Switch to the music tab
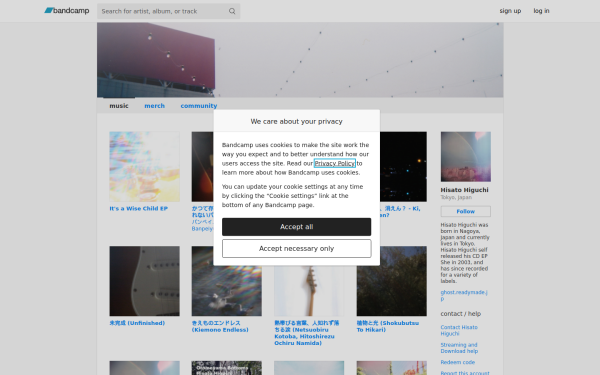Viewport: 600px width, 375px height. (x=119, y=106)
